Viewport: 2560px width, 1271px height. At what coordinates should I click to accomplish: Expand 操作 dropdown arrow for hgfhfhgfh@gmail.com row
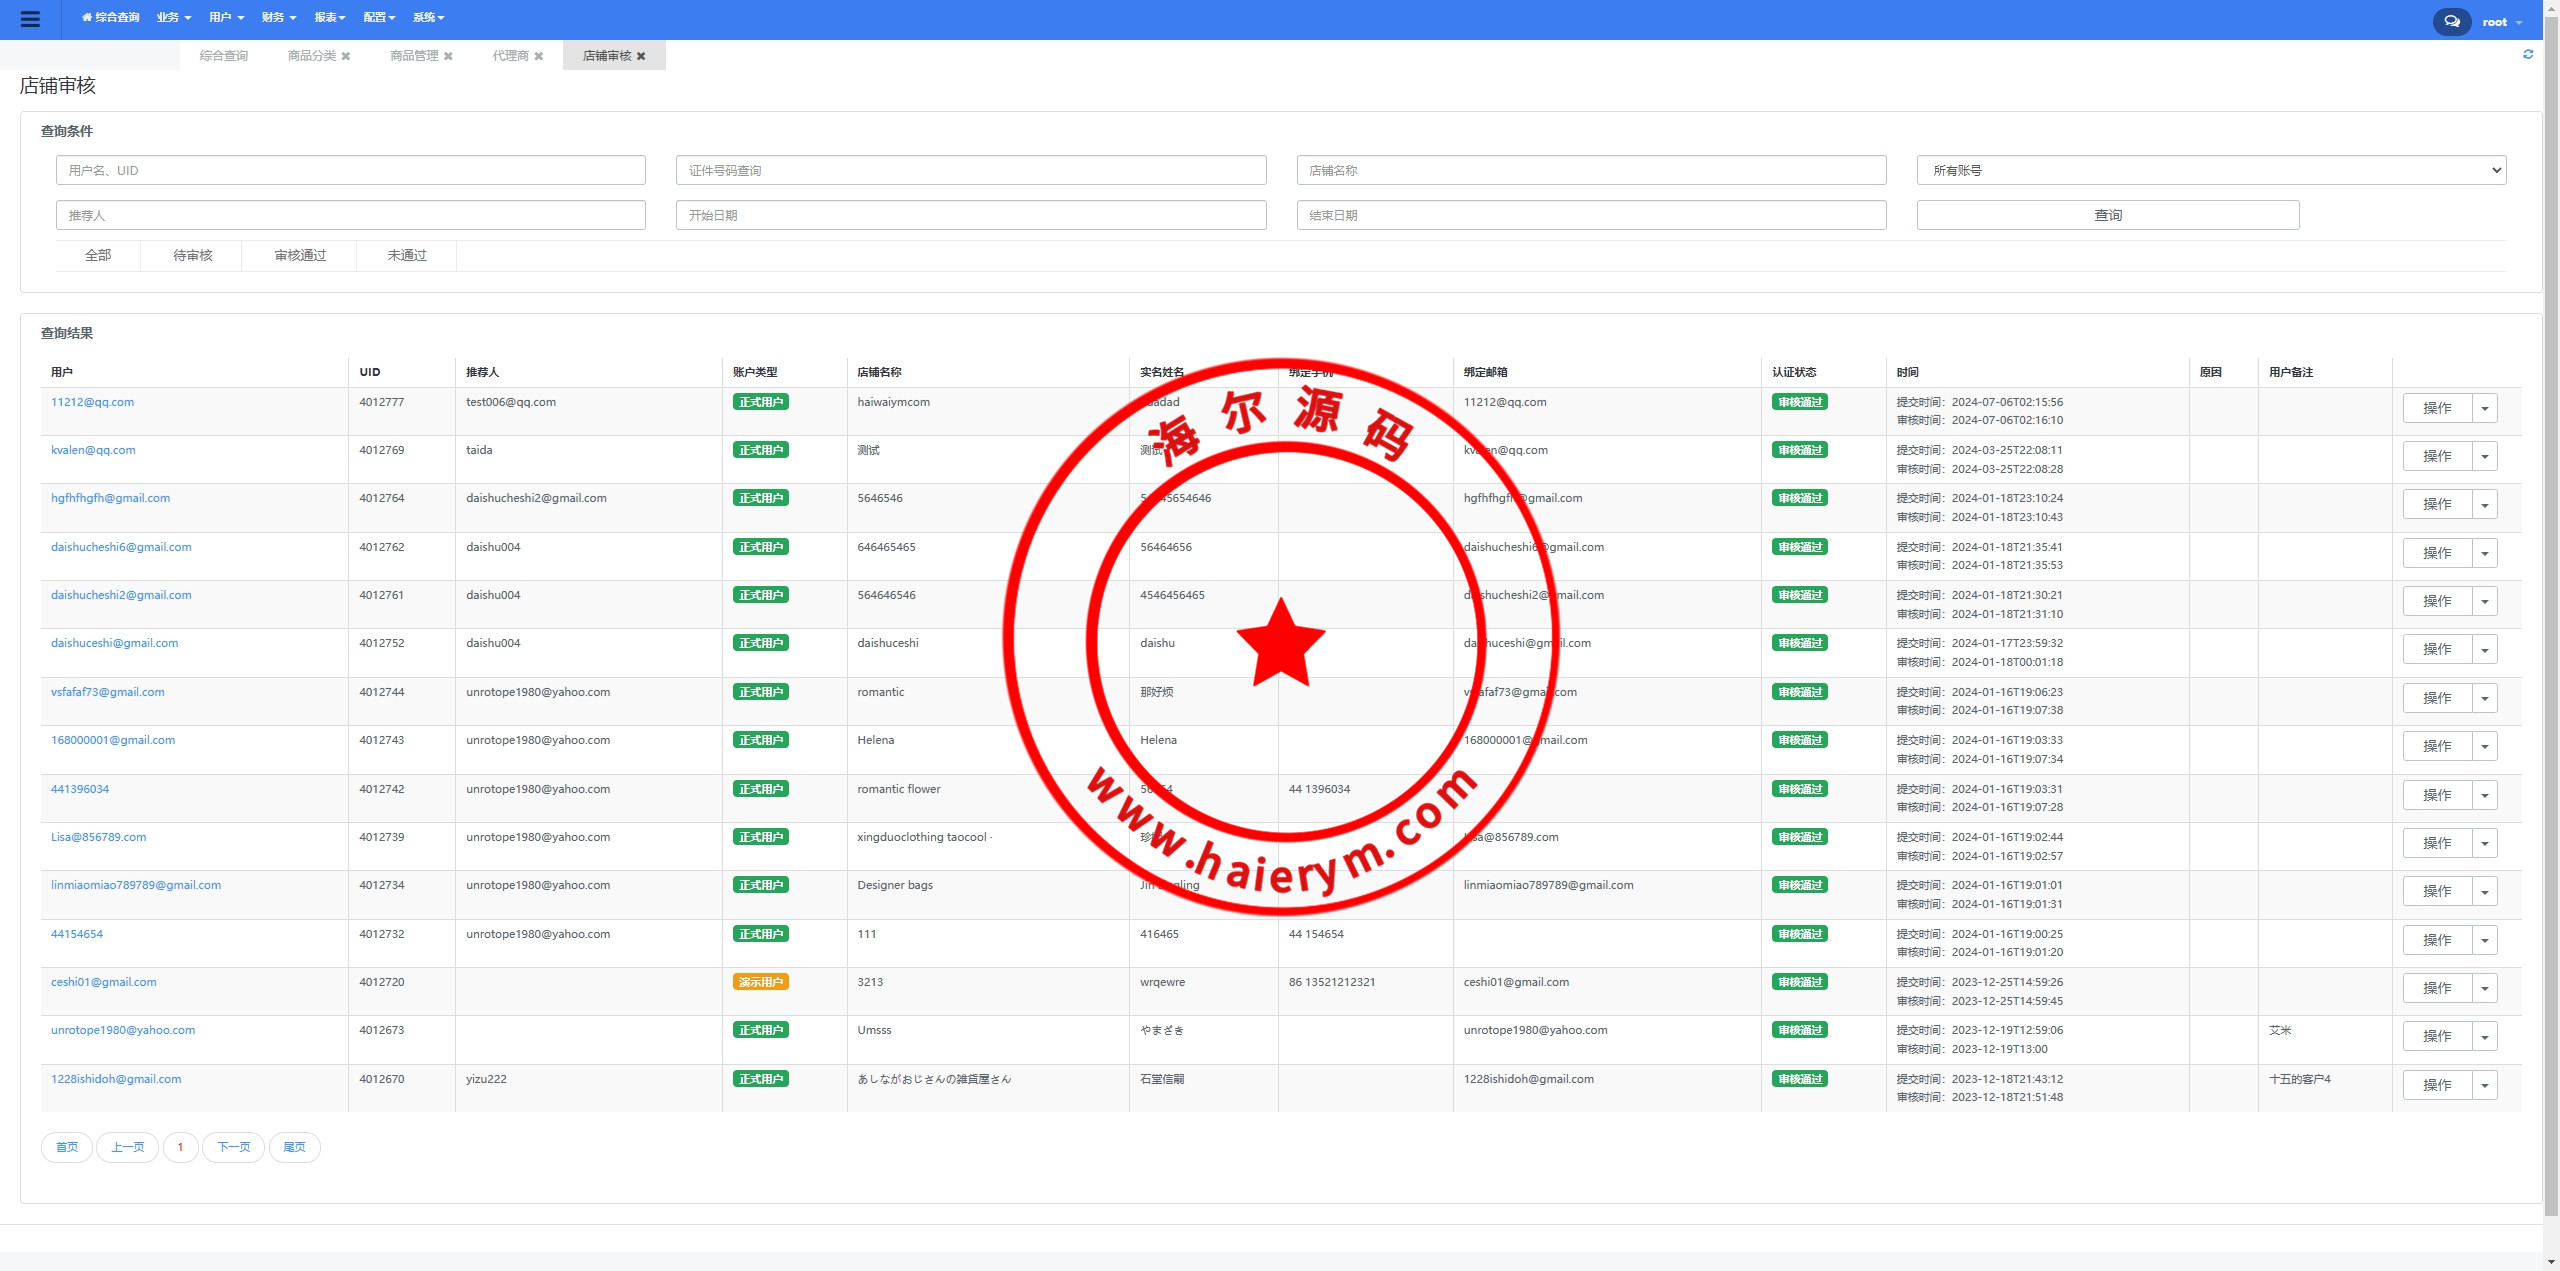pyautogui.click(x=2485, y=504)
